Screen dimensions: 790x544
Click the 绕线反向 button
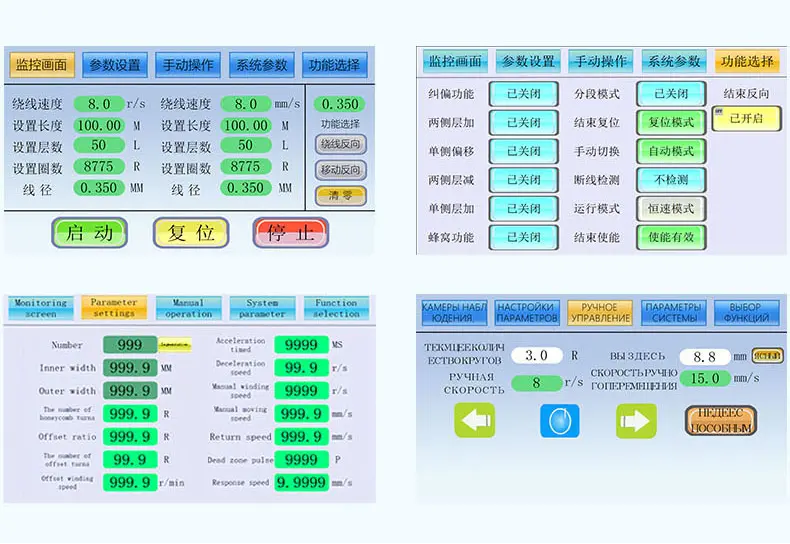pyautogui.click(x=341, y=145)
